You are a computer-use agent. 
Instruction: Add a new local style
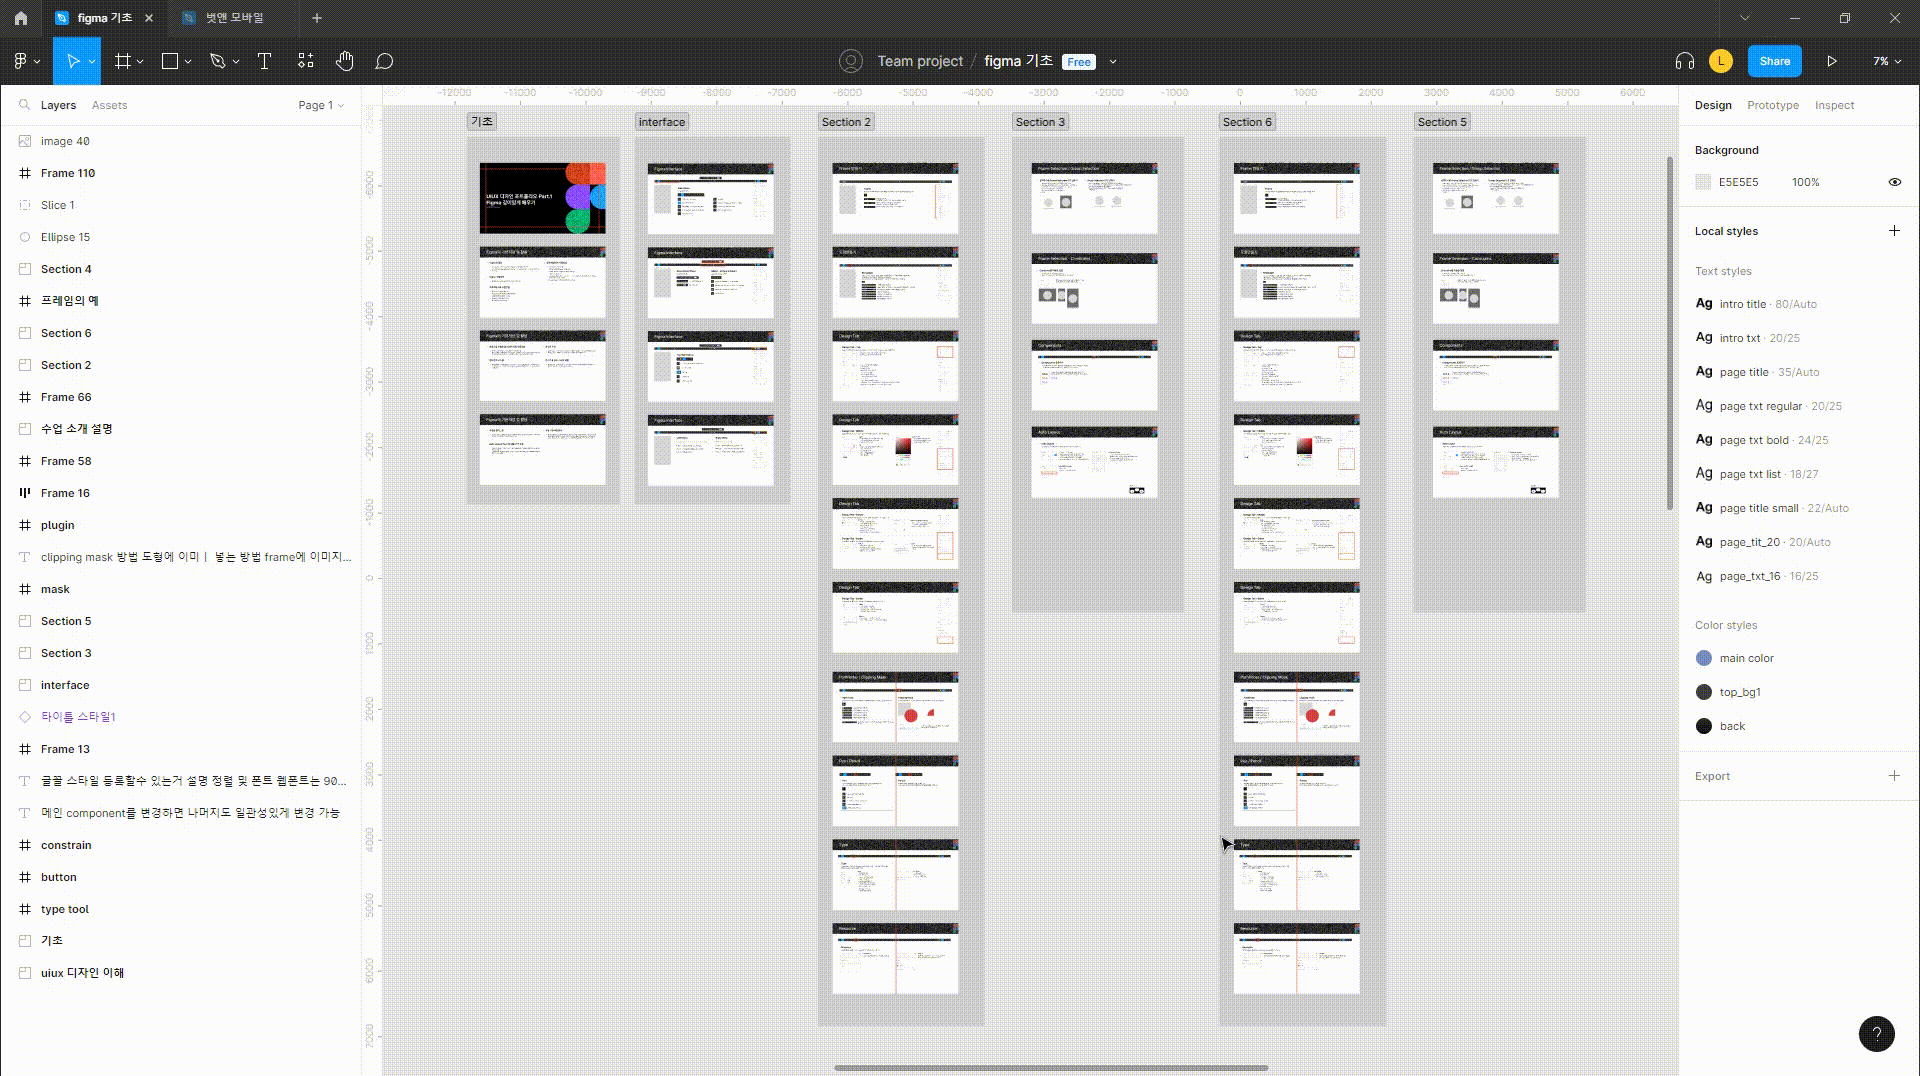[x=1894, y=231]
